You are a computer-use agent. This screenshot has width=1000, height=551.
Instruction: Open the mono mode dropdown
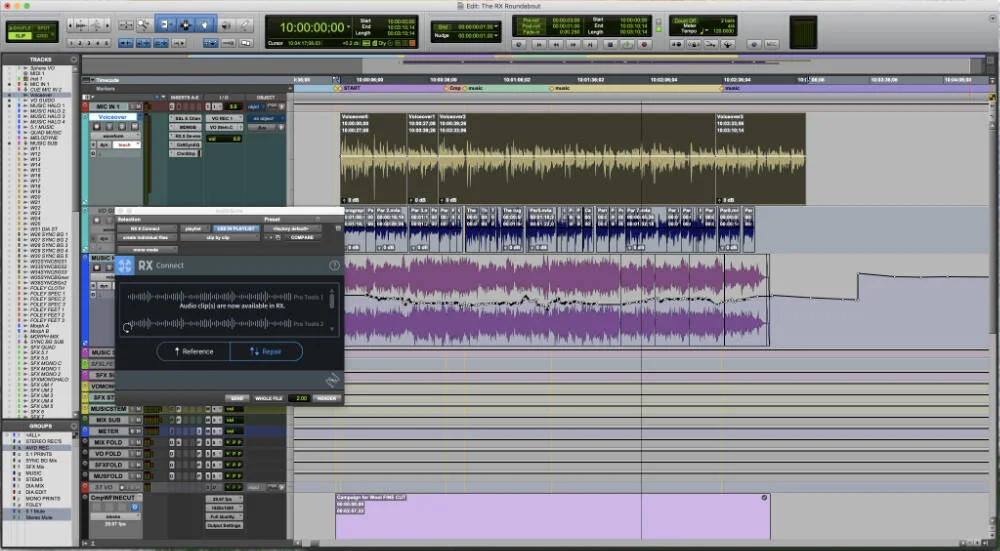(x=146, y=250)
